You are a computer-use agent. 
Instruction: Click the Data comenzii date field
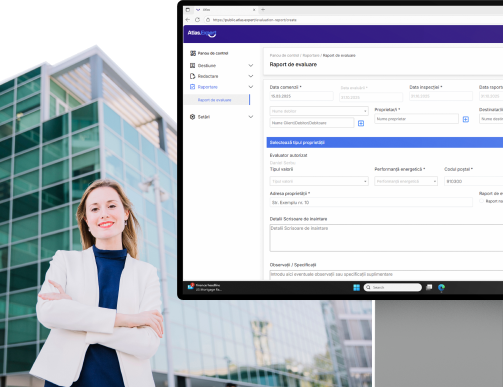tap(301, 96)
